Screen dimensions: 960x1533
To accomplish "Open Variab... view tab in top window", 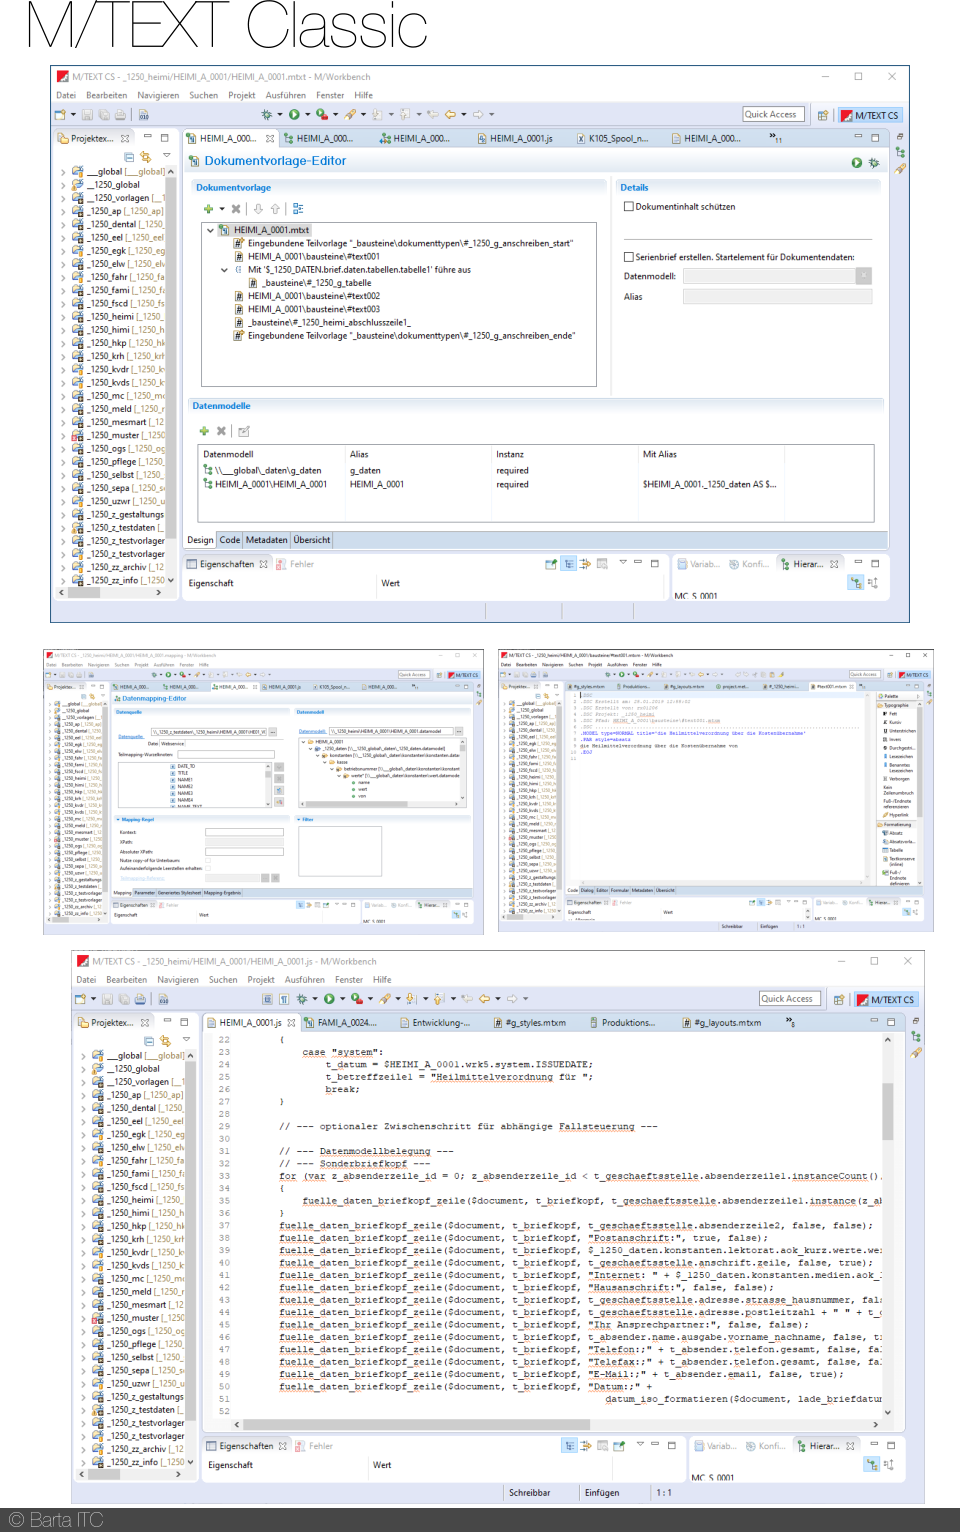I will click(x=699, y=564).
